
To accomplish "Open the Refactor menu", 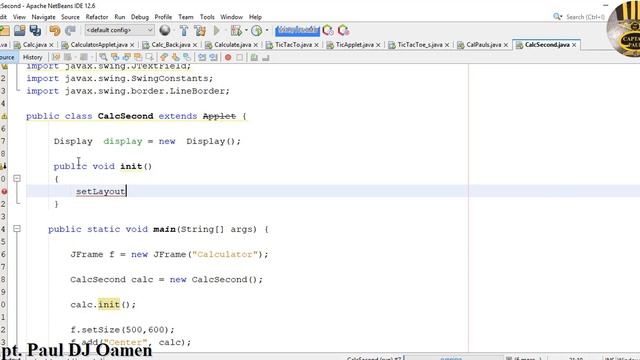I will pos(97,17).
